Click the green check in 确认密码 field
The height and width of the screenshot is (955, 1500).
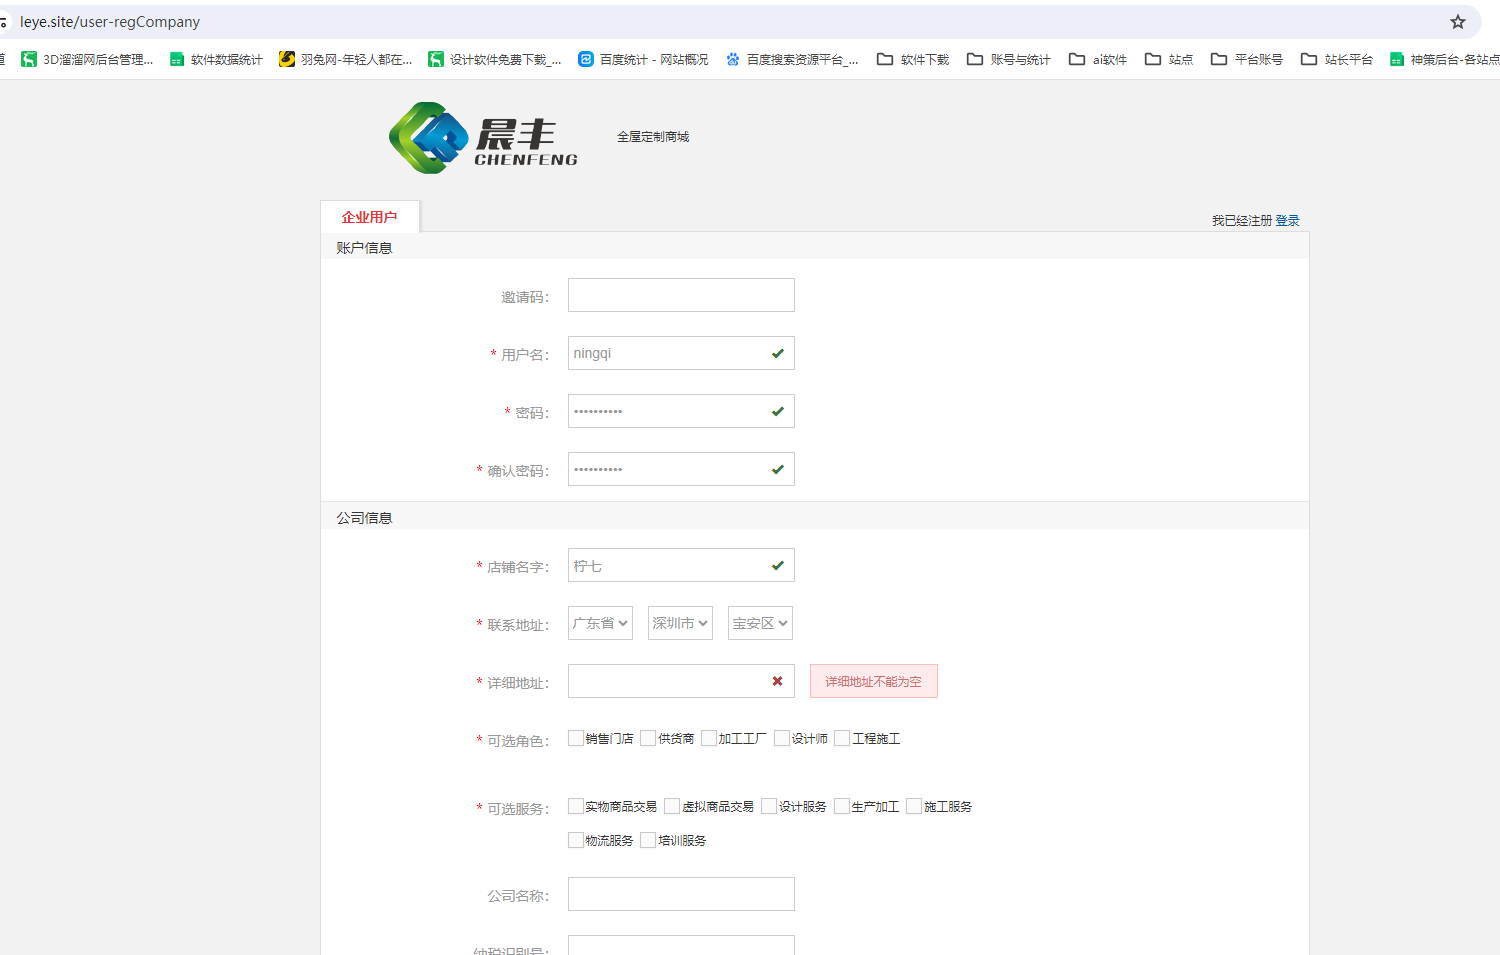click(x=778, y=469)
